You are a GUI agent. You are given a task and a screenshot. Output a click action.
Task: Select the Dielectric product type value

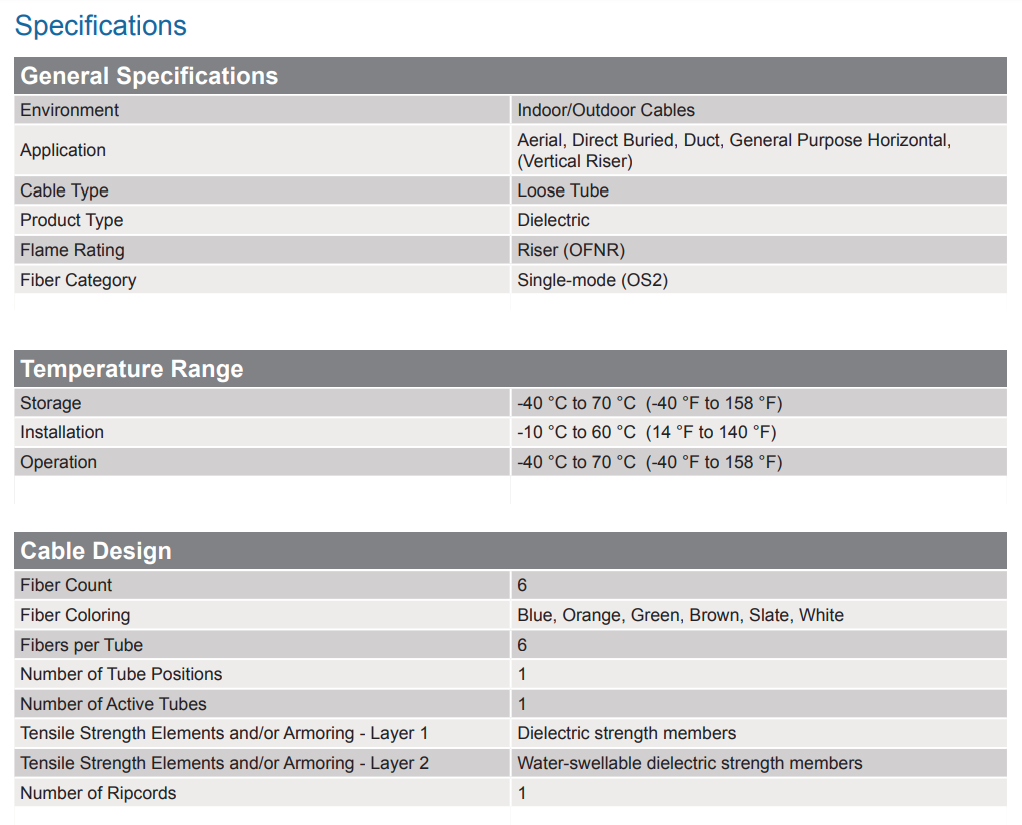tap(553, 220)
